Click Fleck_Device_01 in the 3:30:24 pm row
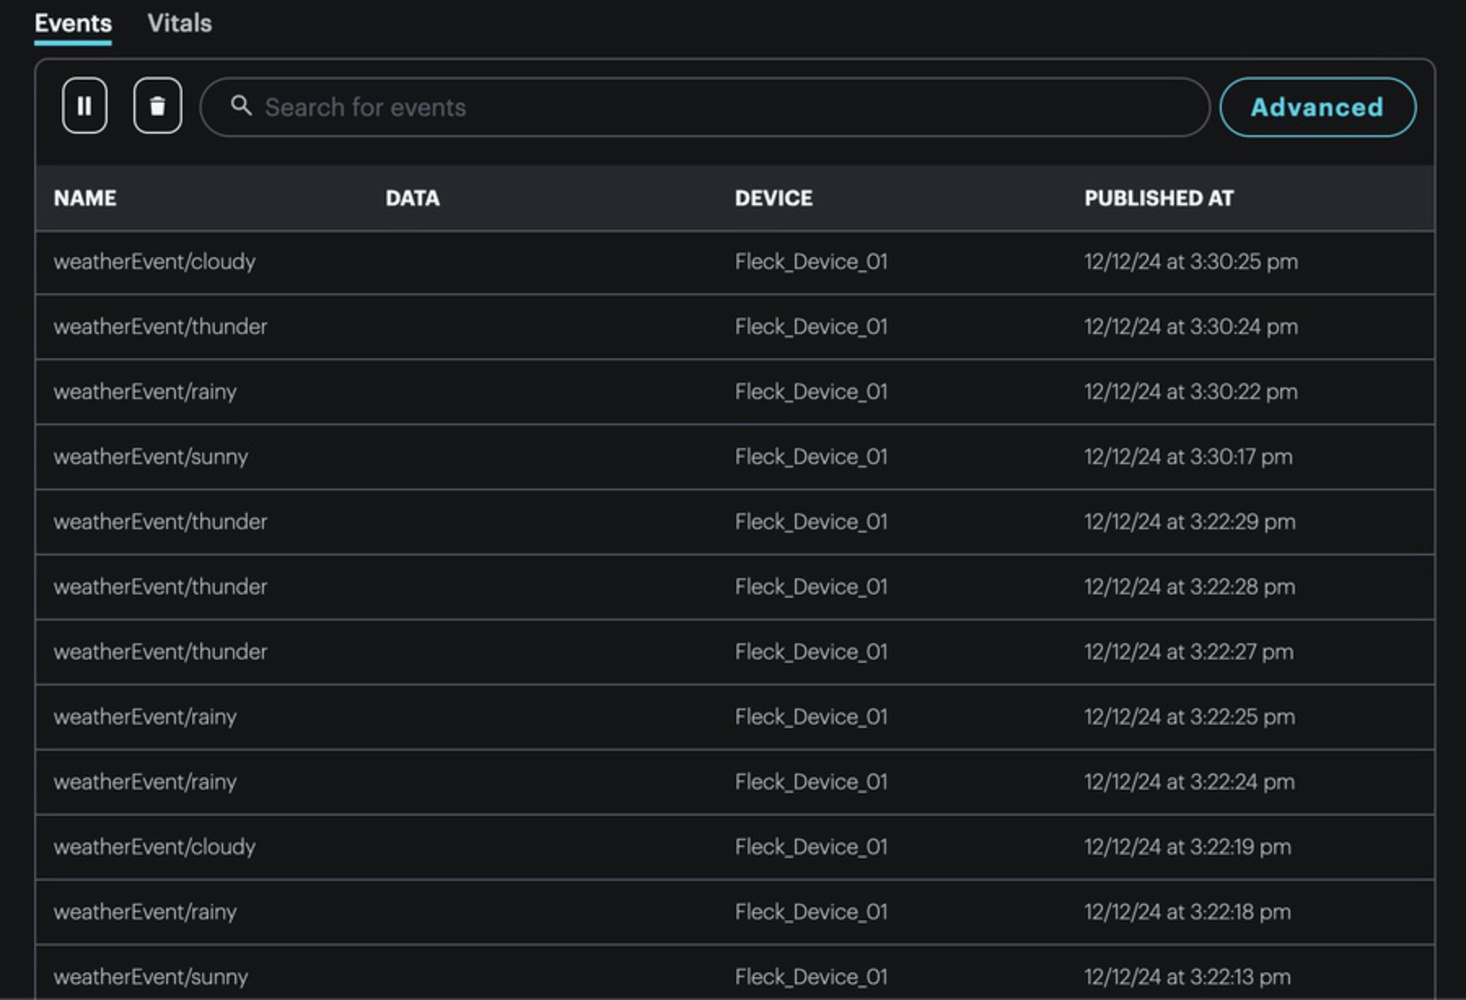1466x1000 pixels. (x=811, y=327)
